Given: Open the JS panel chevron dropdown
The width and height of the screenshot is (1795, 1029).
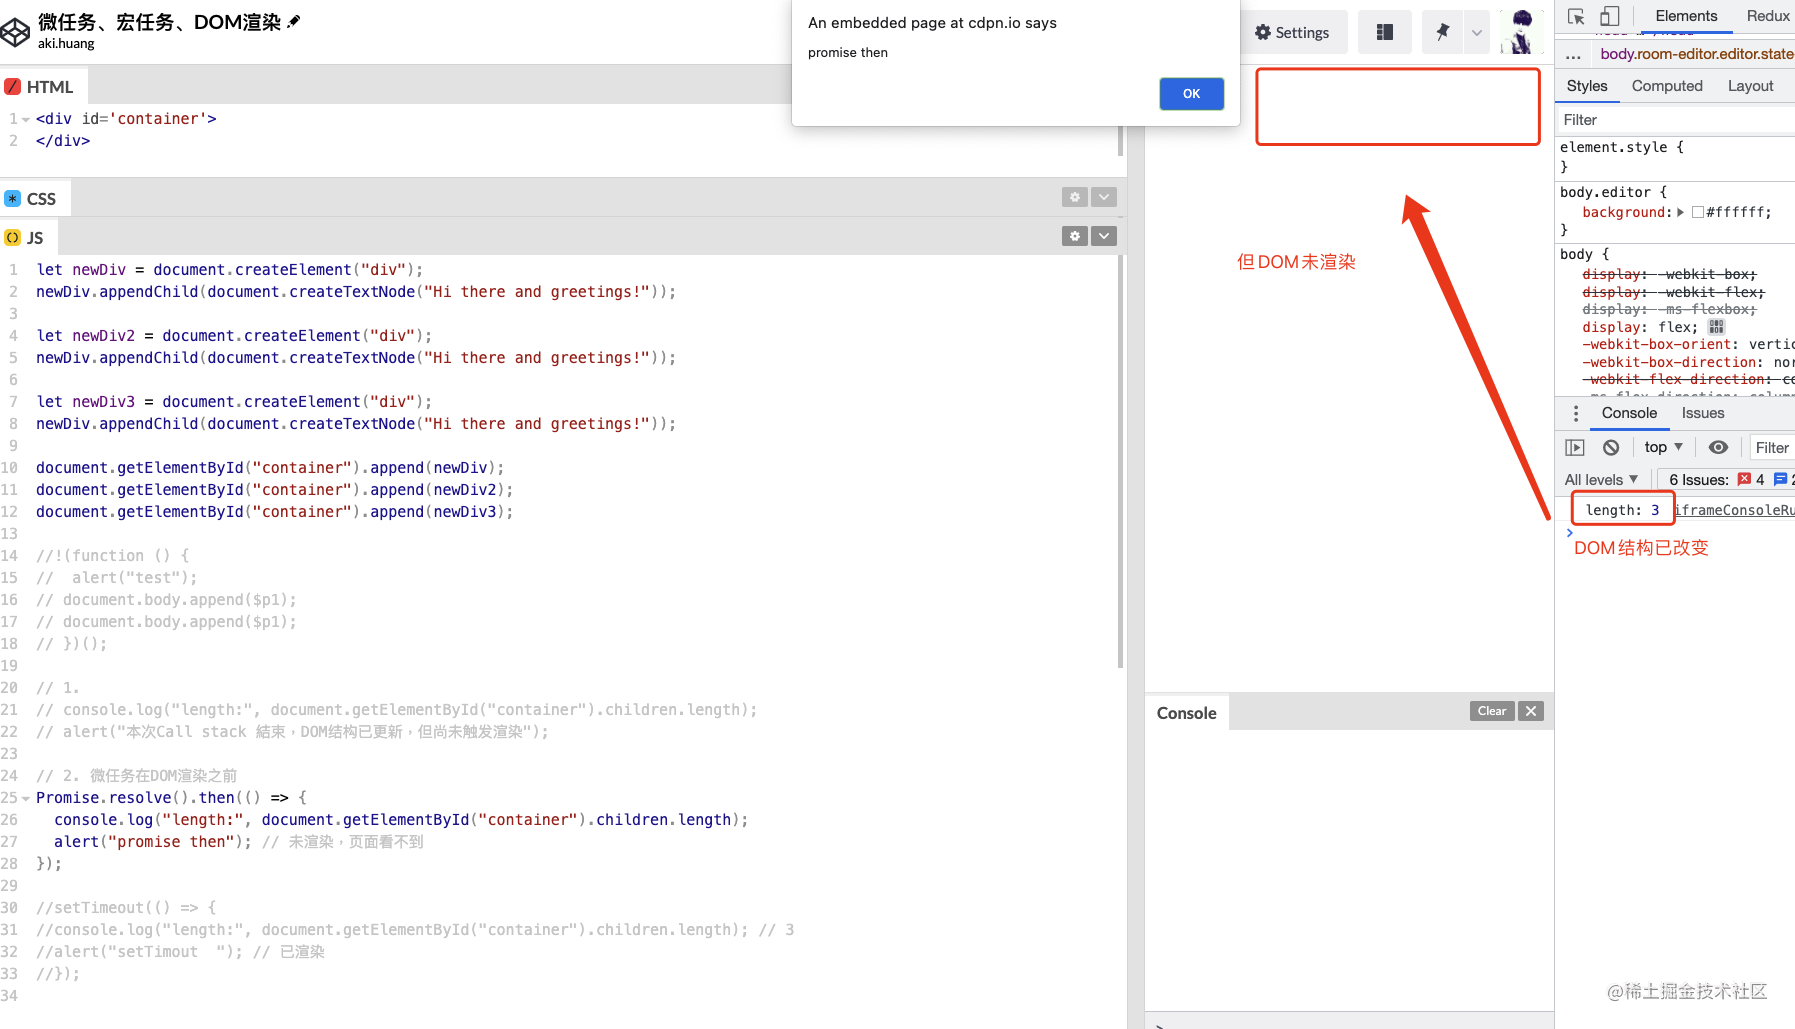Looking at the screenshot, I should click(1103, 236).
